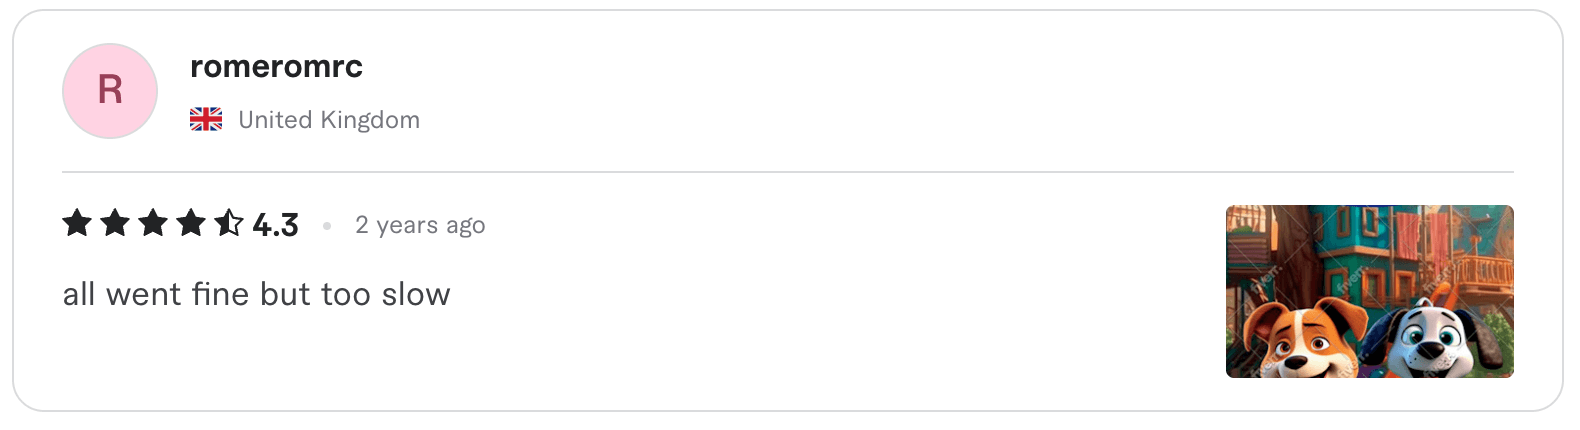Click the pink 'R' avatar circle
1580x430 pixels.
110,91
